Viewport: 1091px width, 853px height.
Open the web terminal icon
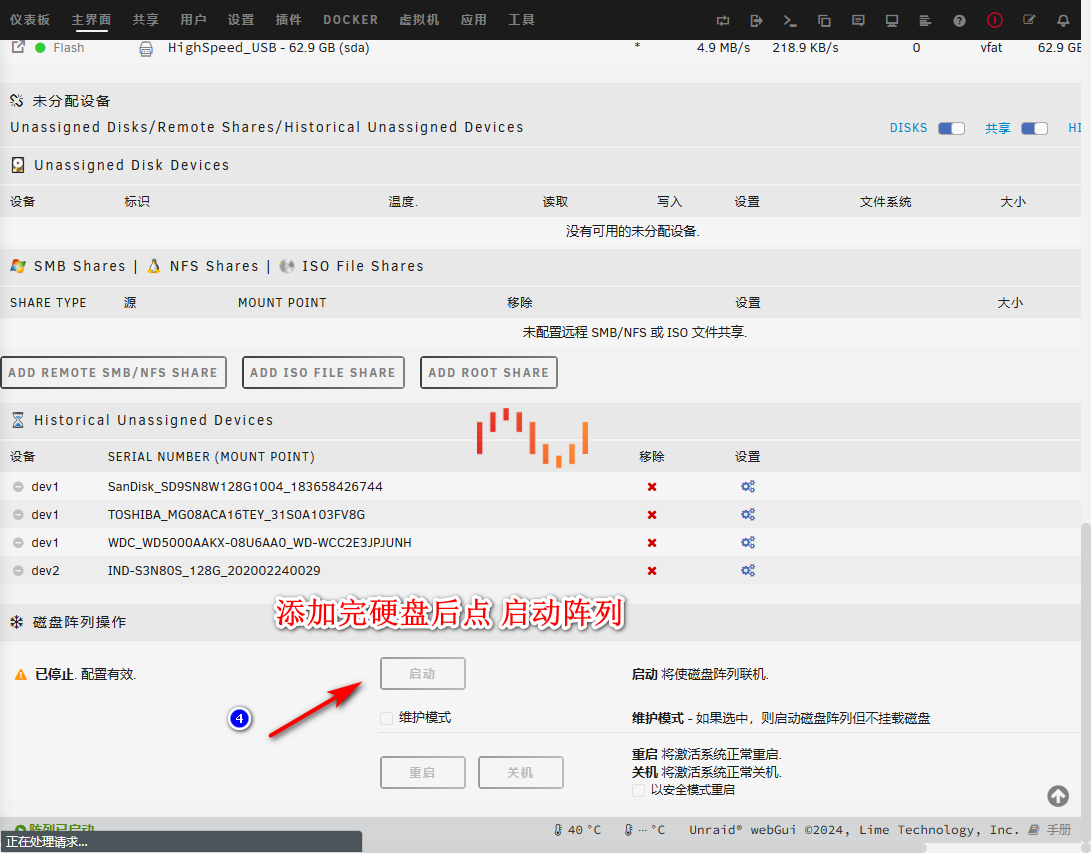[790, 20]
